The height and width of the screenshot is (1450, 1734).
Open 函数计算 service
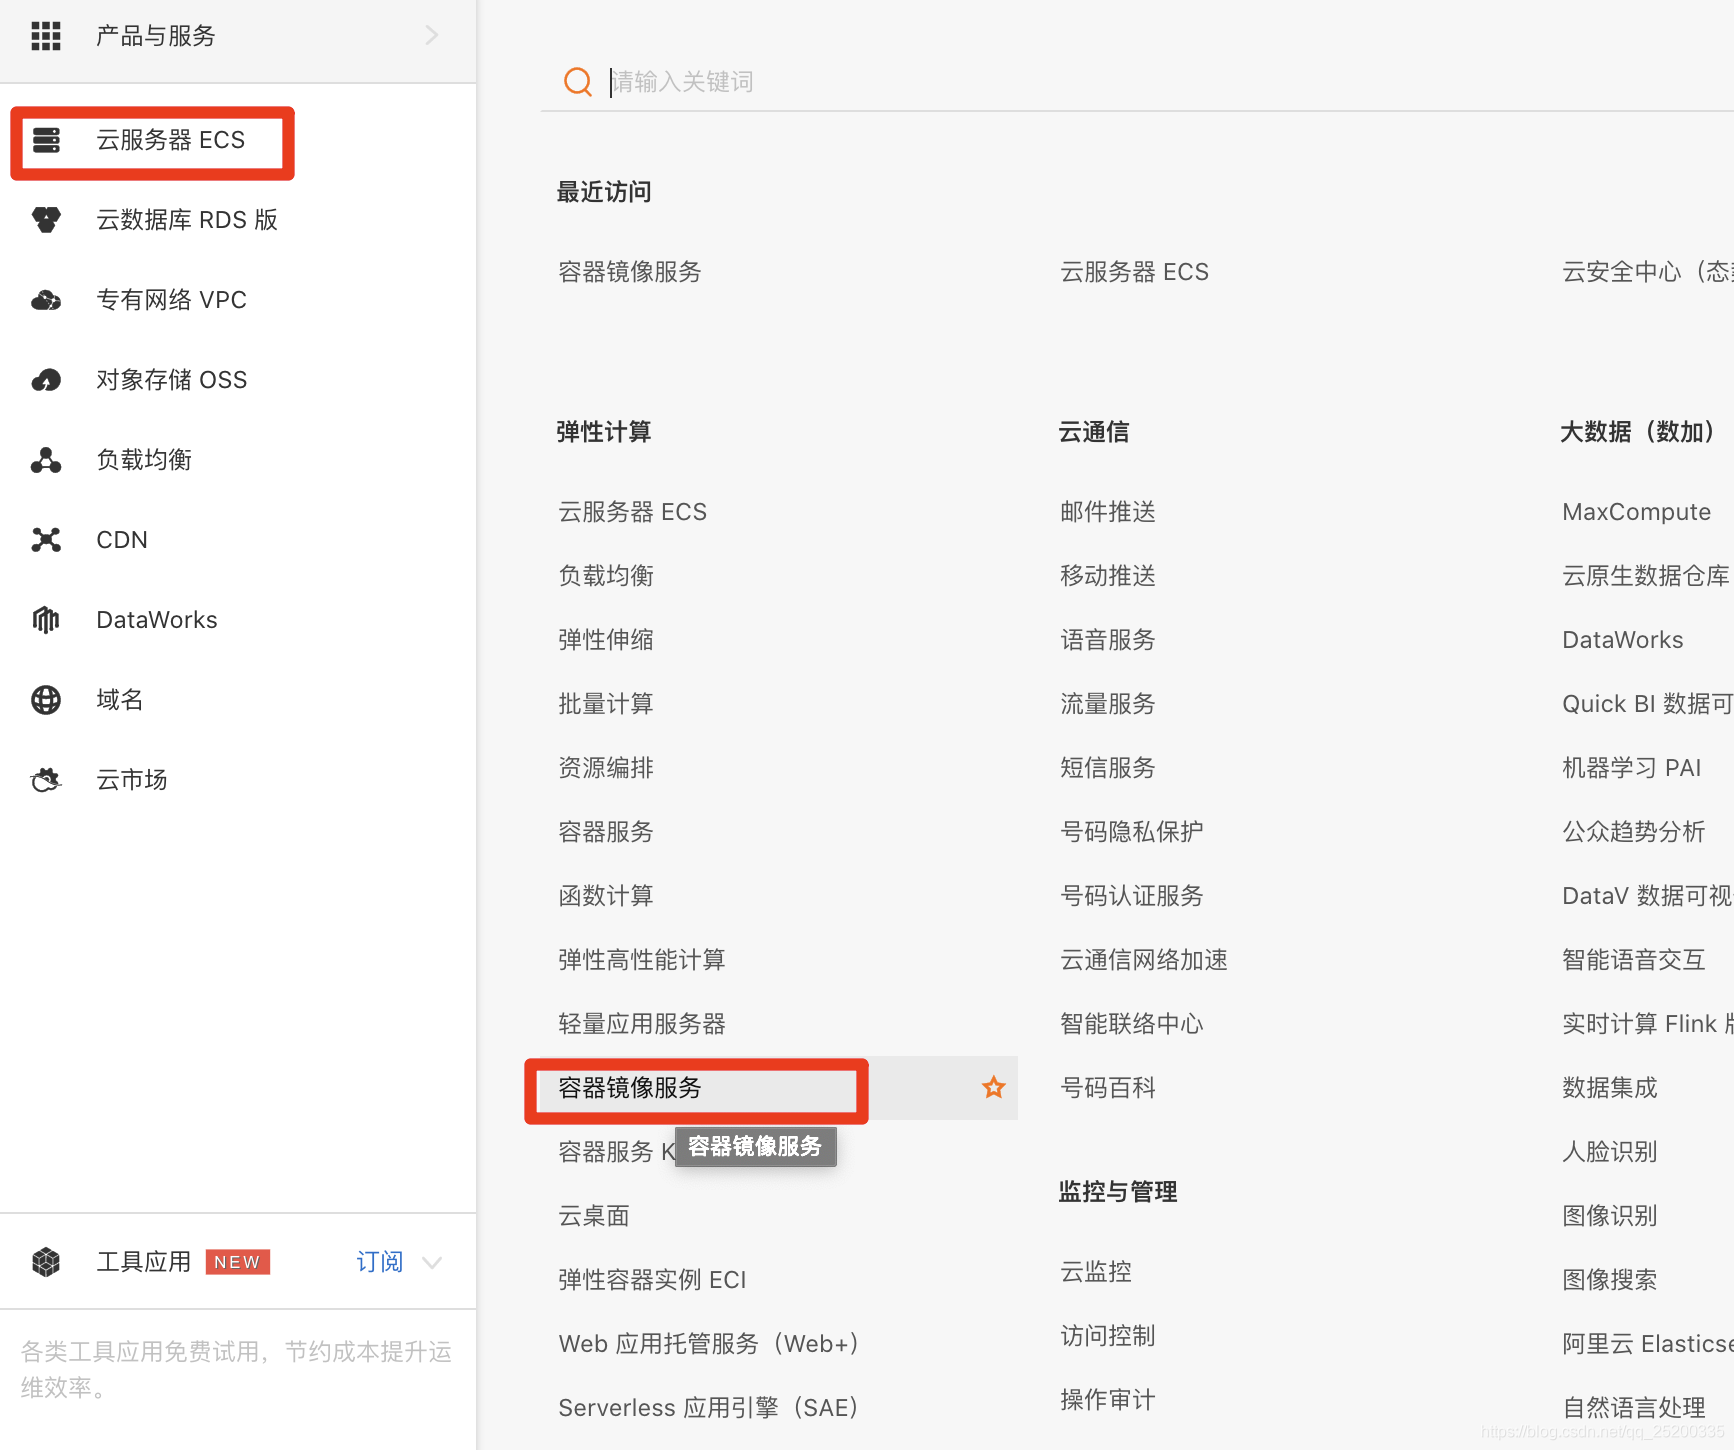click(x=606, y=896)
